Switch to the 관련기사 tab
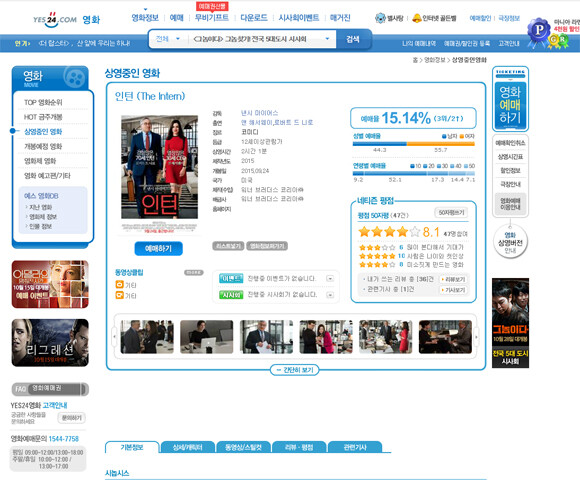 click(x=355, y=447)
